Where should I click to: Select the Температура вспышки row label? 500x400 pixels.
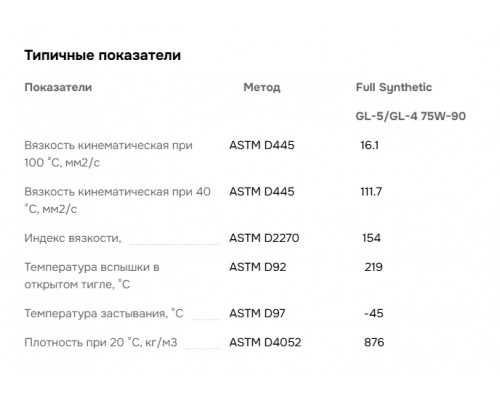[x=92, y=276]
